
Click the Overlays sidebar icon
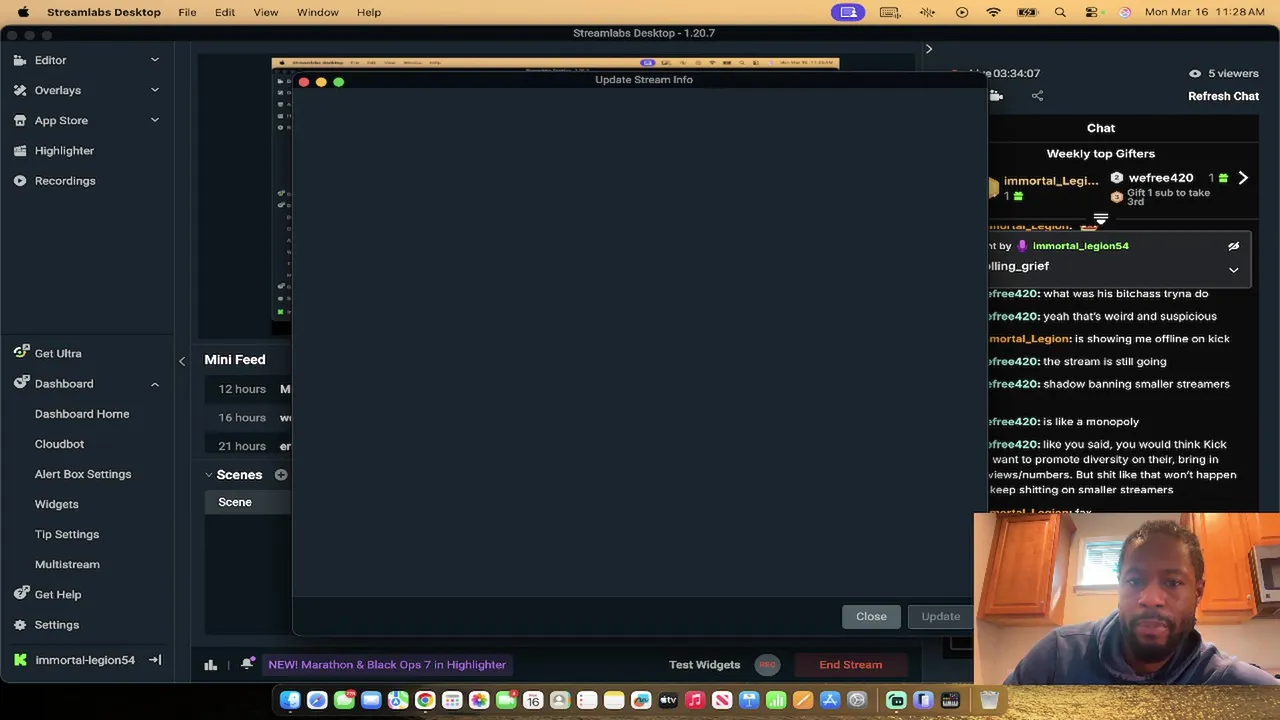coord(20,90)
